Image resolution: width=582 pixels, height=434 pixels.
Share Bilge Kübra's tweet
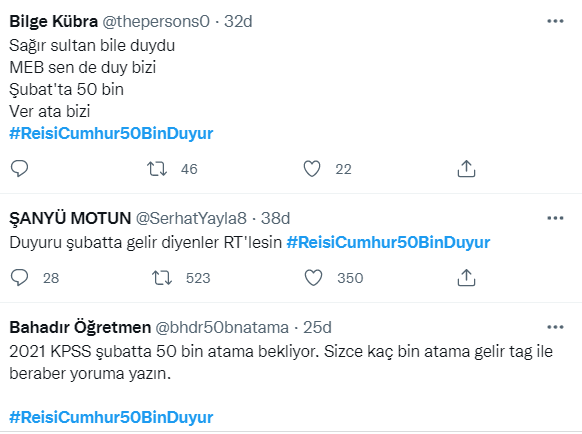(x=466, y=169)
